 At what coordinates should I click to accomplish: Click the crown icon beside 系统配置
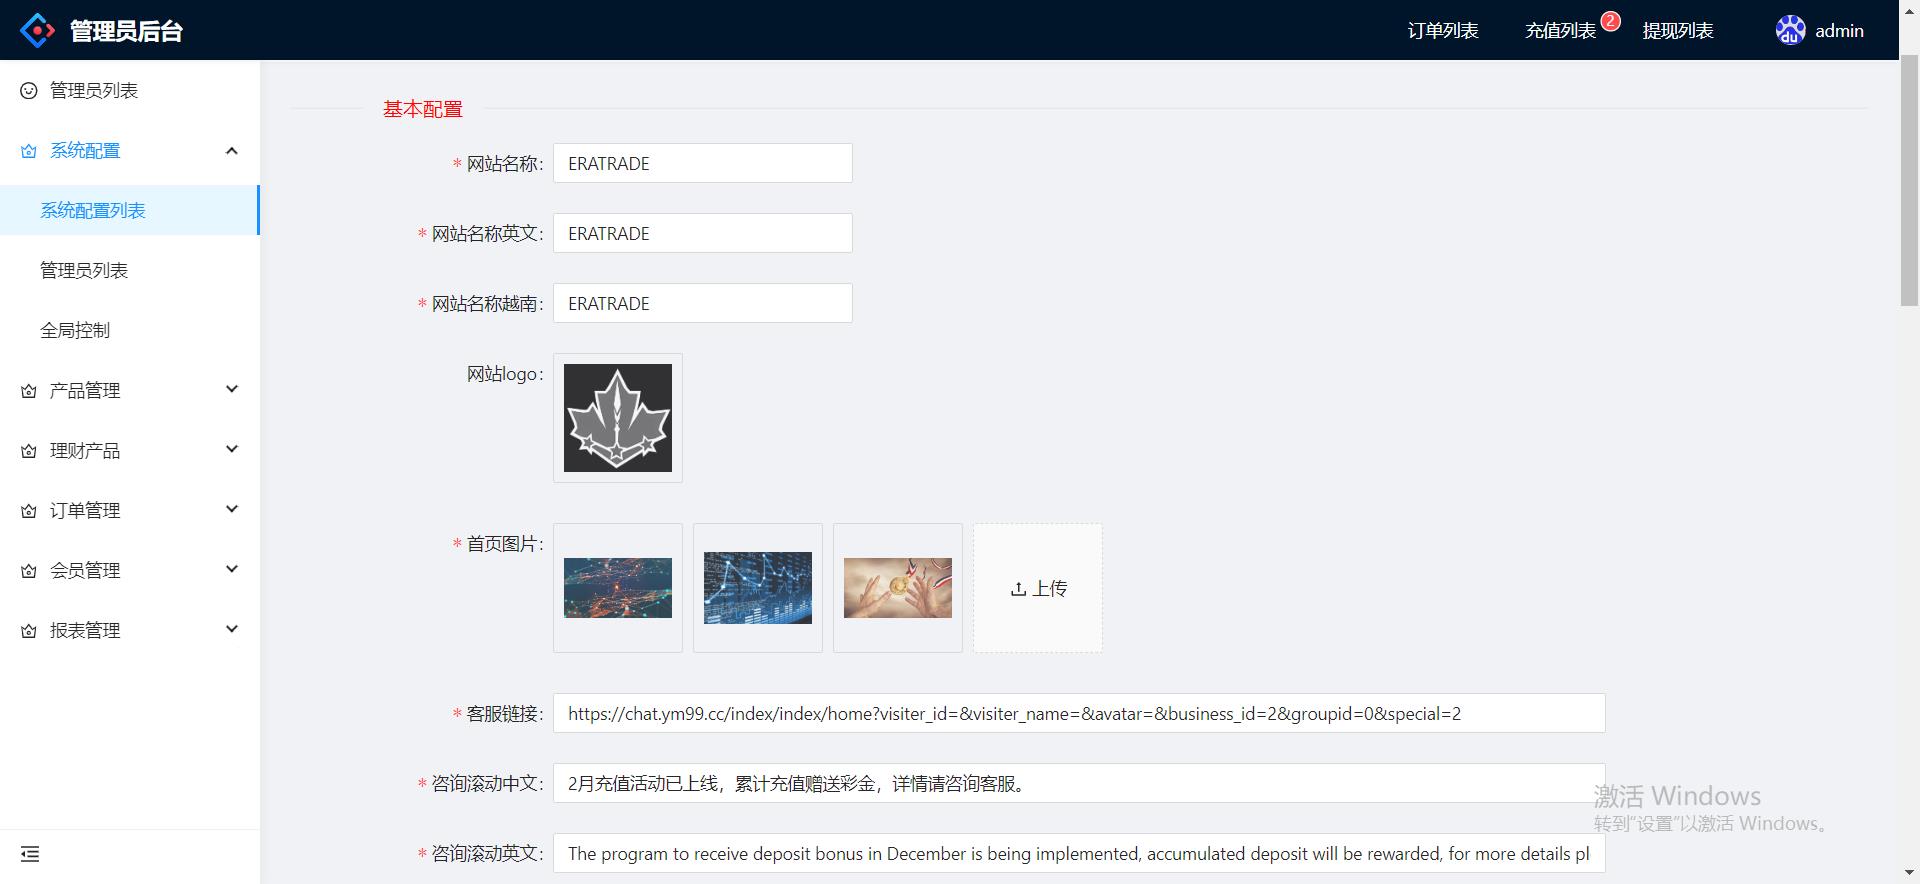point(29,151)
